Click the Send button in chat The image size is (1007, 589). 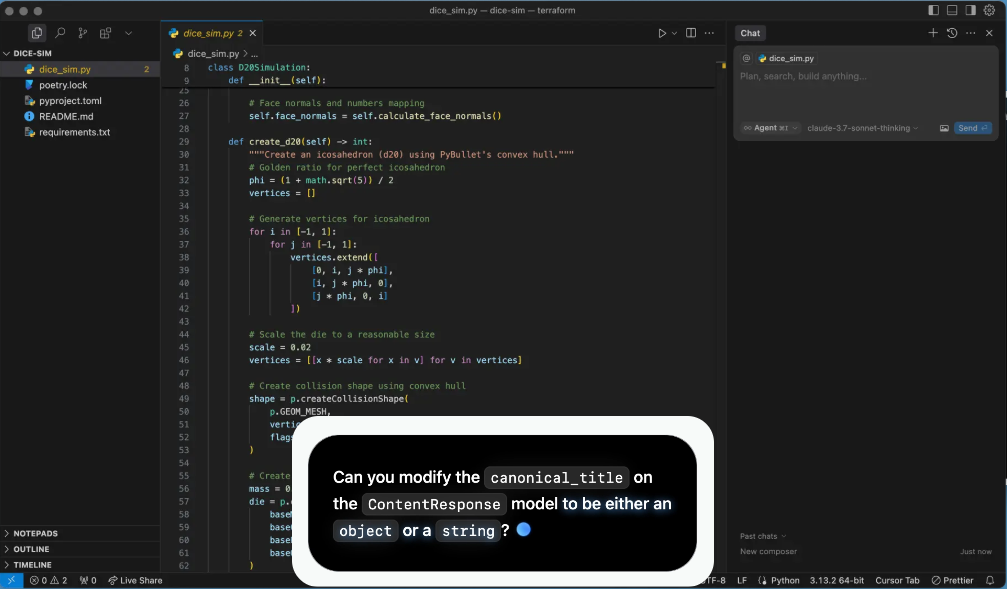click(x=972, y=128)
